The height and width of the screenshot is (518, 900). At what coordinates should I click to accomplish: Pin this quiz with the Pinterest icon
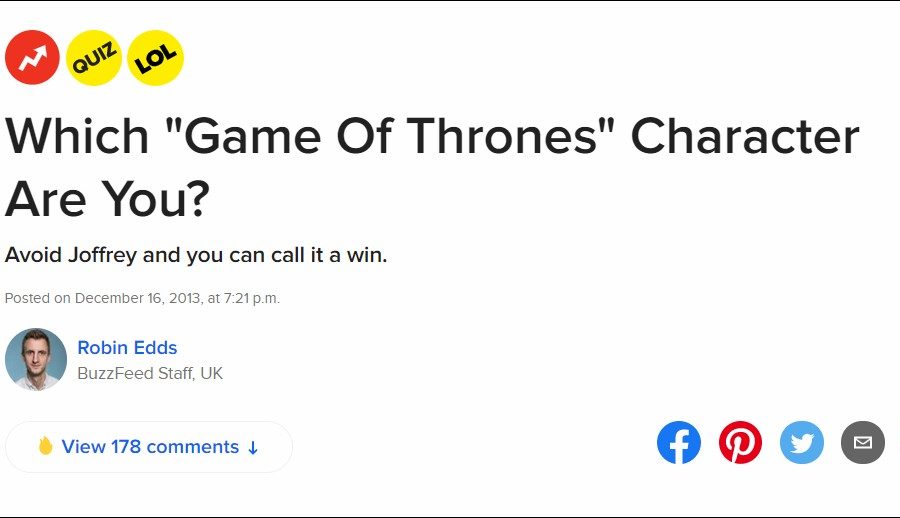coord(740,443)
